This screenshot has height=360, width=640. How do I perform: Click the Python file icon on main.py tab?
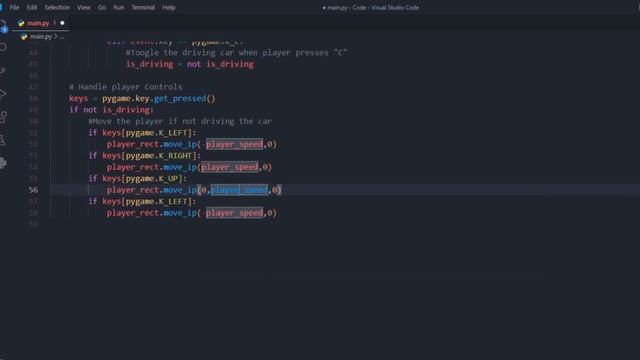[21, 23]
